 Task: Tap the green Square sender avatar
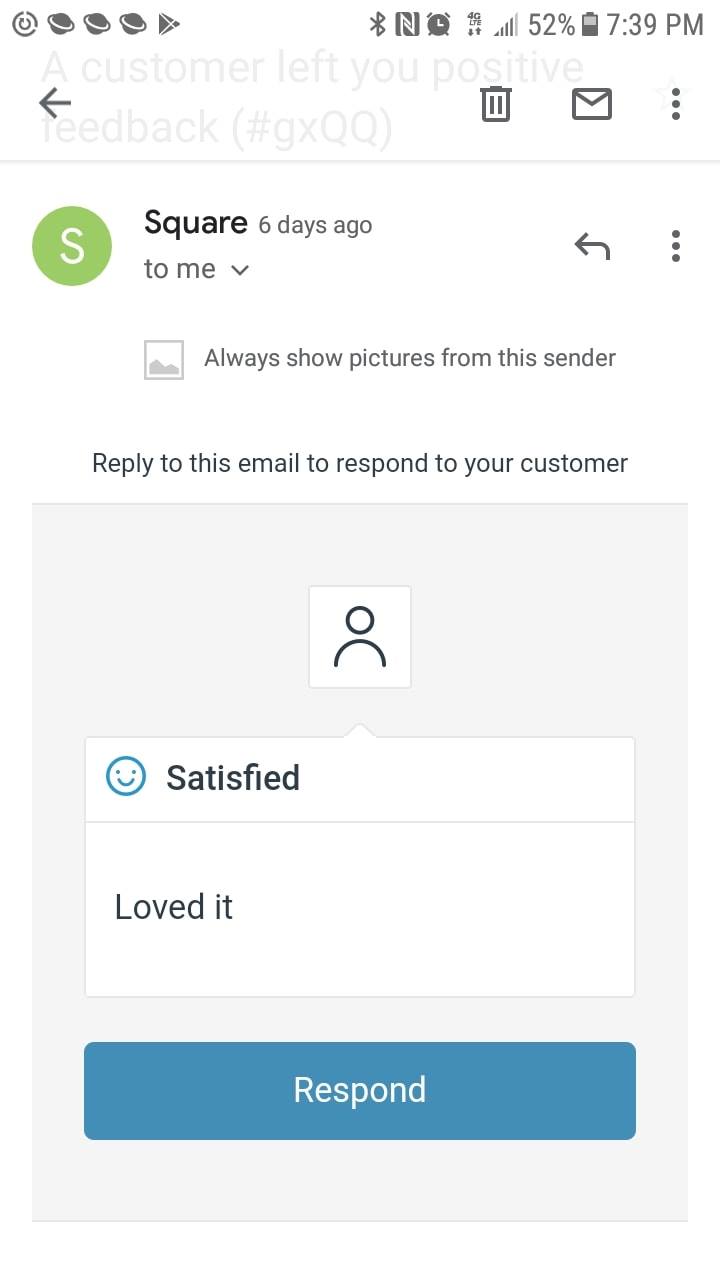(72, 246)
